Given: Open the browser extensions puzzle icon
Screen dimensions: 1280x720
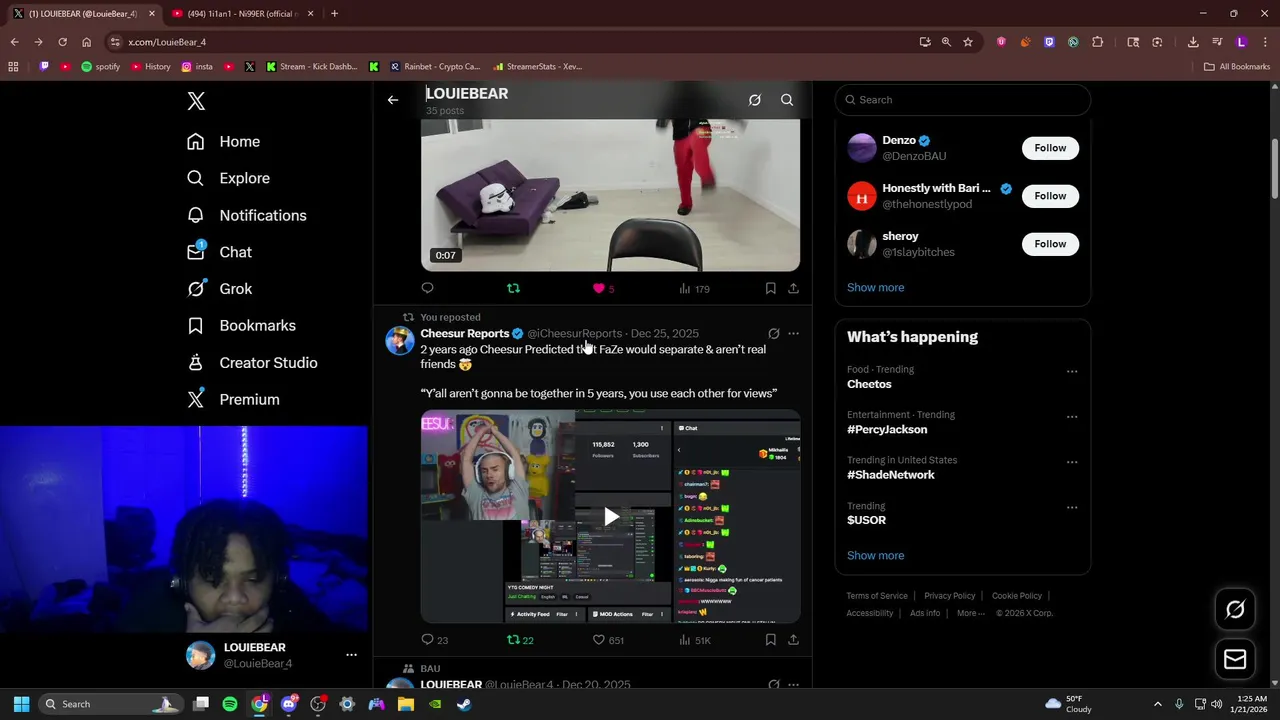Looking at the screenshot, I should point(1097,42).
